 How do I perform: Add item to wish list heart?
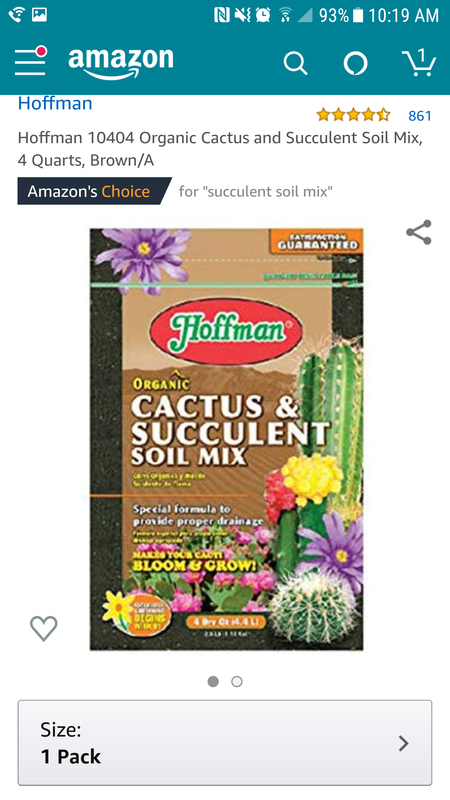pyautogui.click(x=44, y=628)
